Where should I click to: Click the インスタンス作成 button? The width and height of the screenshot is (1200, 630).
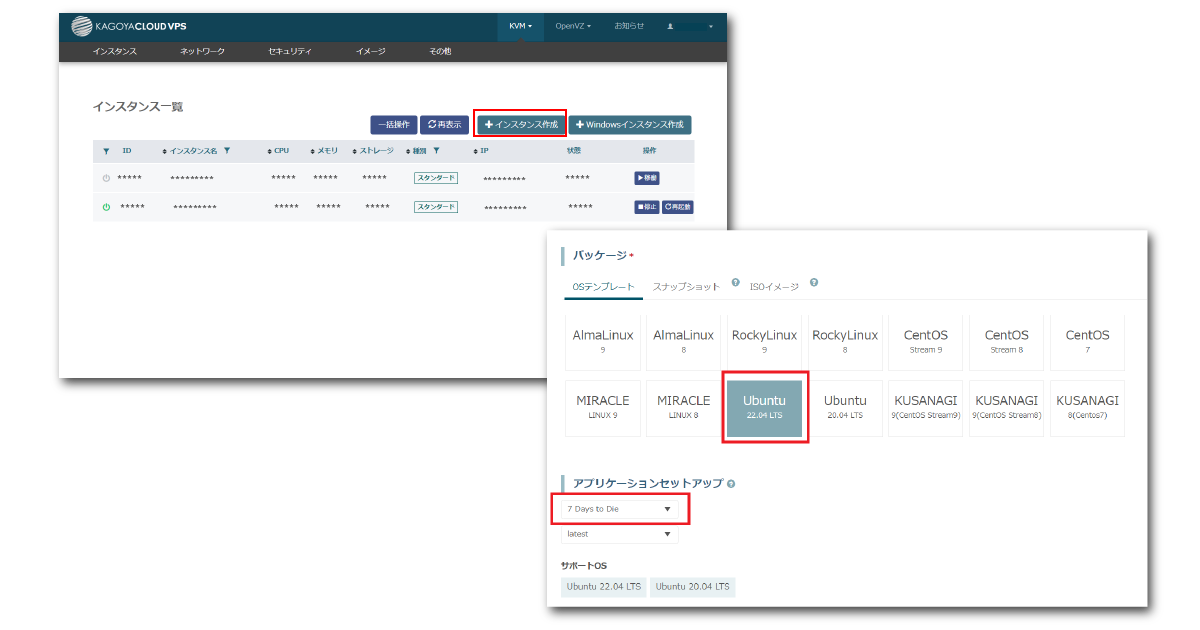[520, 125]
